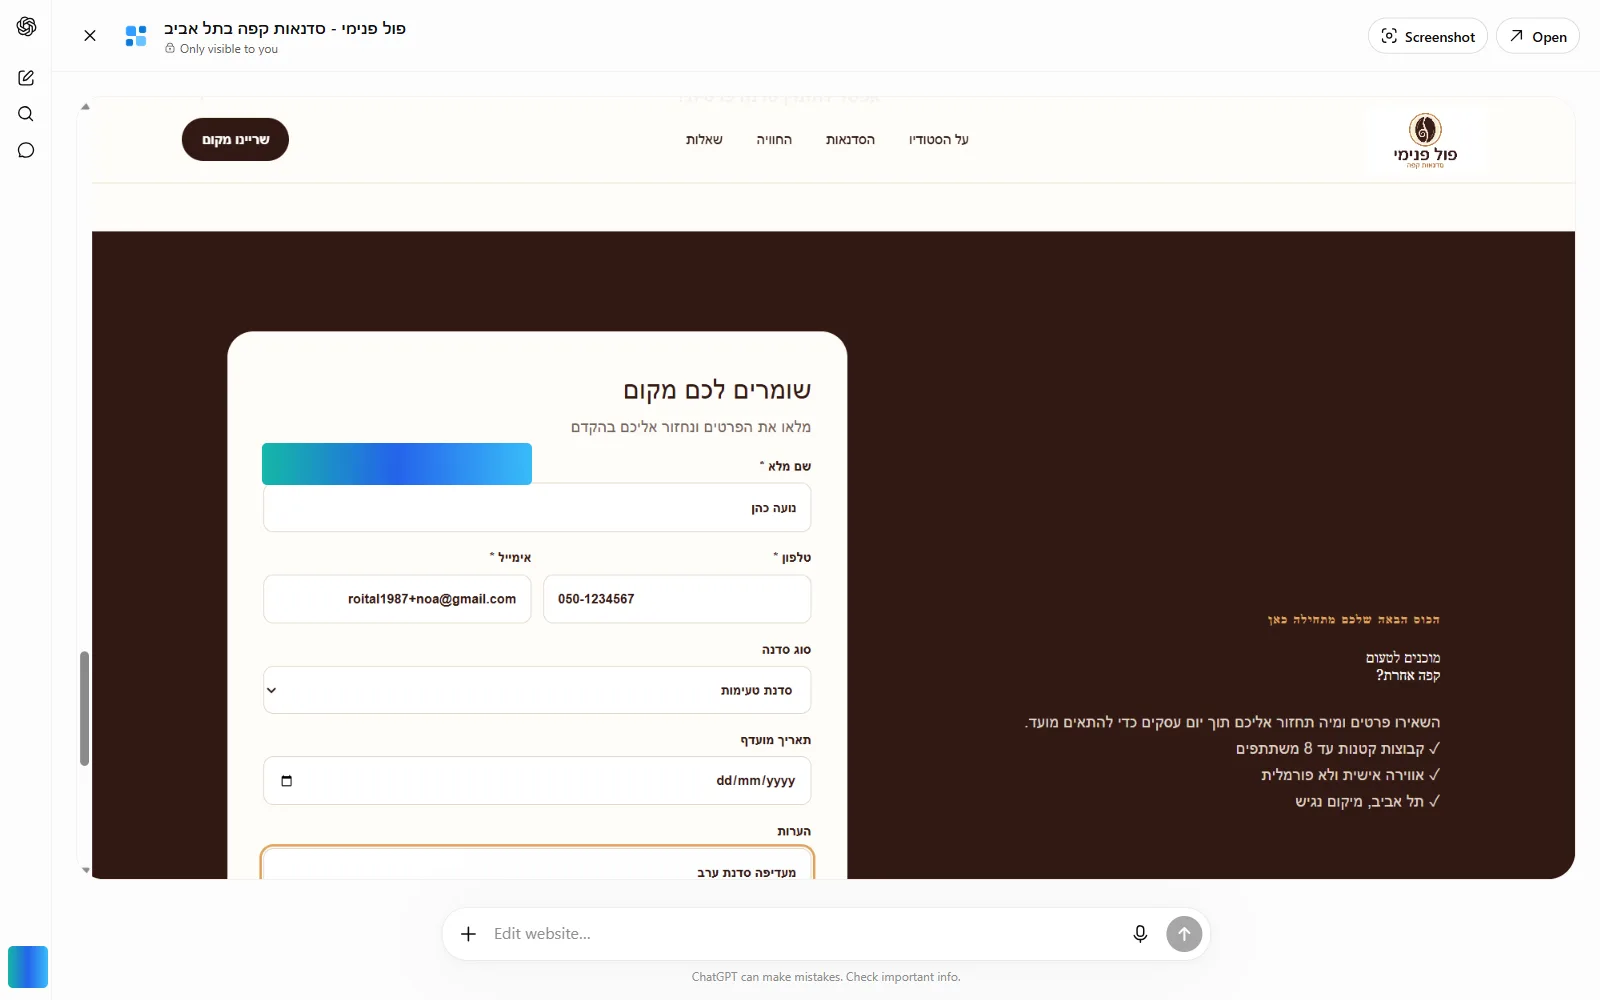Viewport: 1600px width, 1000px height.
Task: Click the ChatGPT logo icon
Action: [x=26, y=27]
